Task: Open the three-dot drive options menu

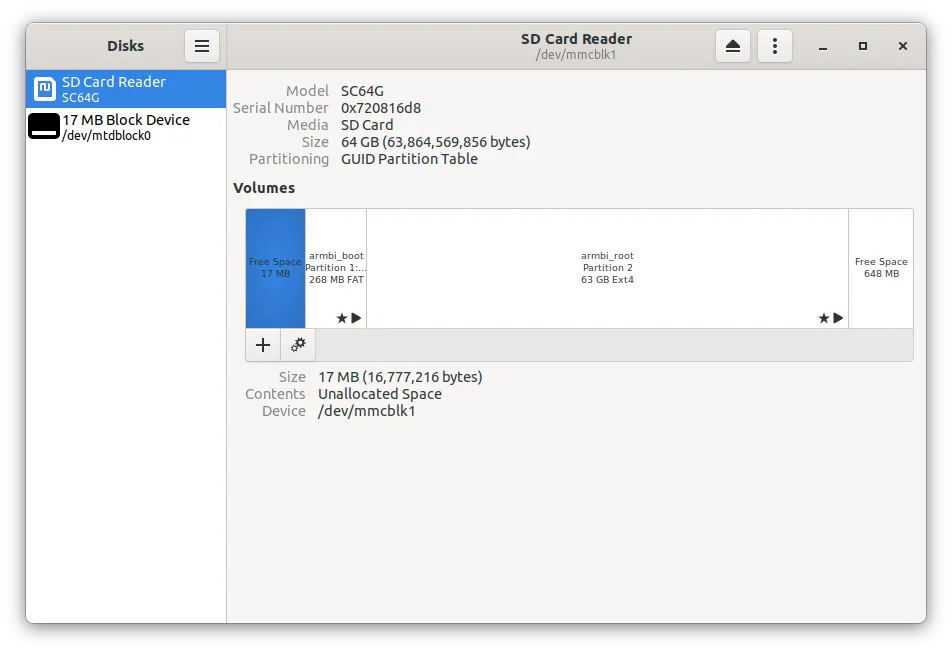Action: 775,46
